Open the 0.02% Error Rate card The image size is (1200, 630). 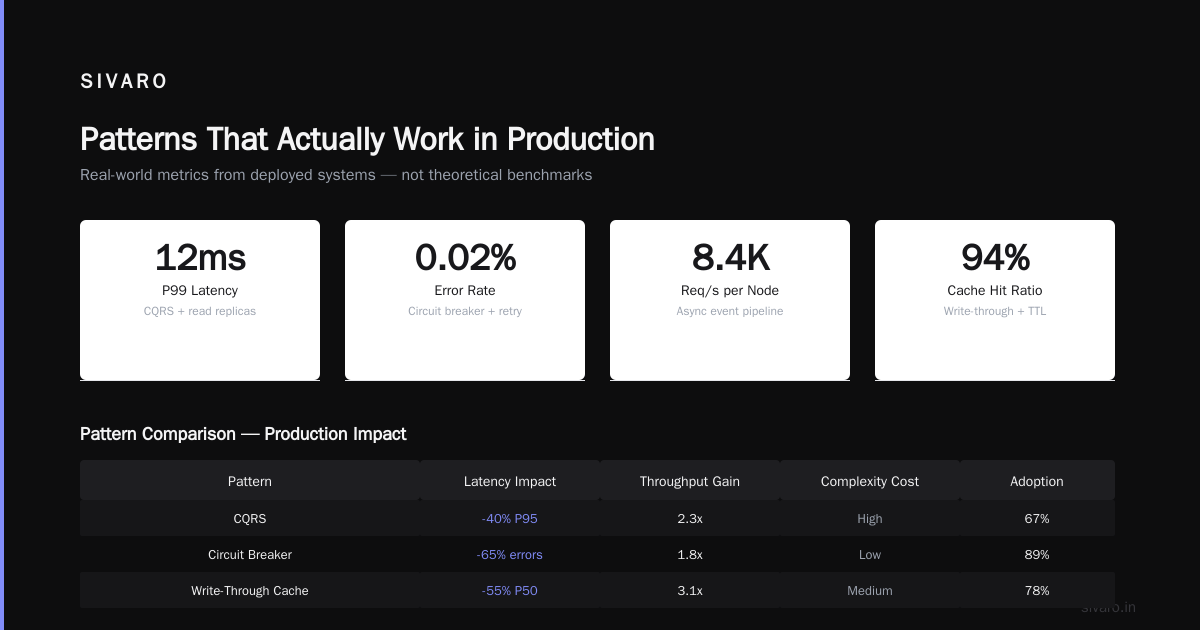(x=465, y=300)
